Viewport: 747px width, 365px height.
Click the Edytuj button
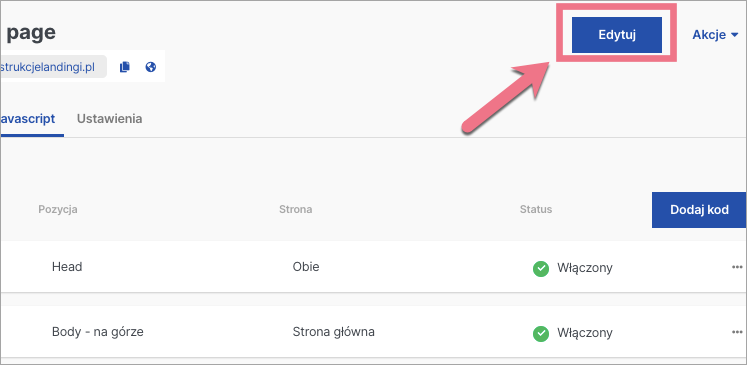pos(616,35)
